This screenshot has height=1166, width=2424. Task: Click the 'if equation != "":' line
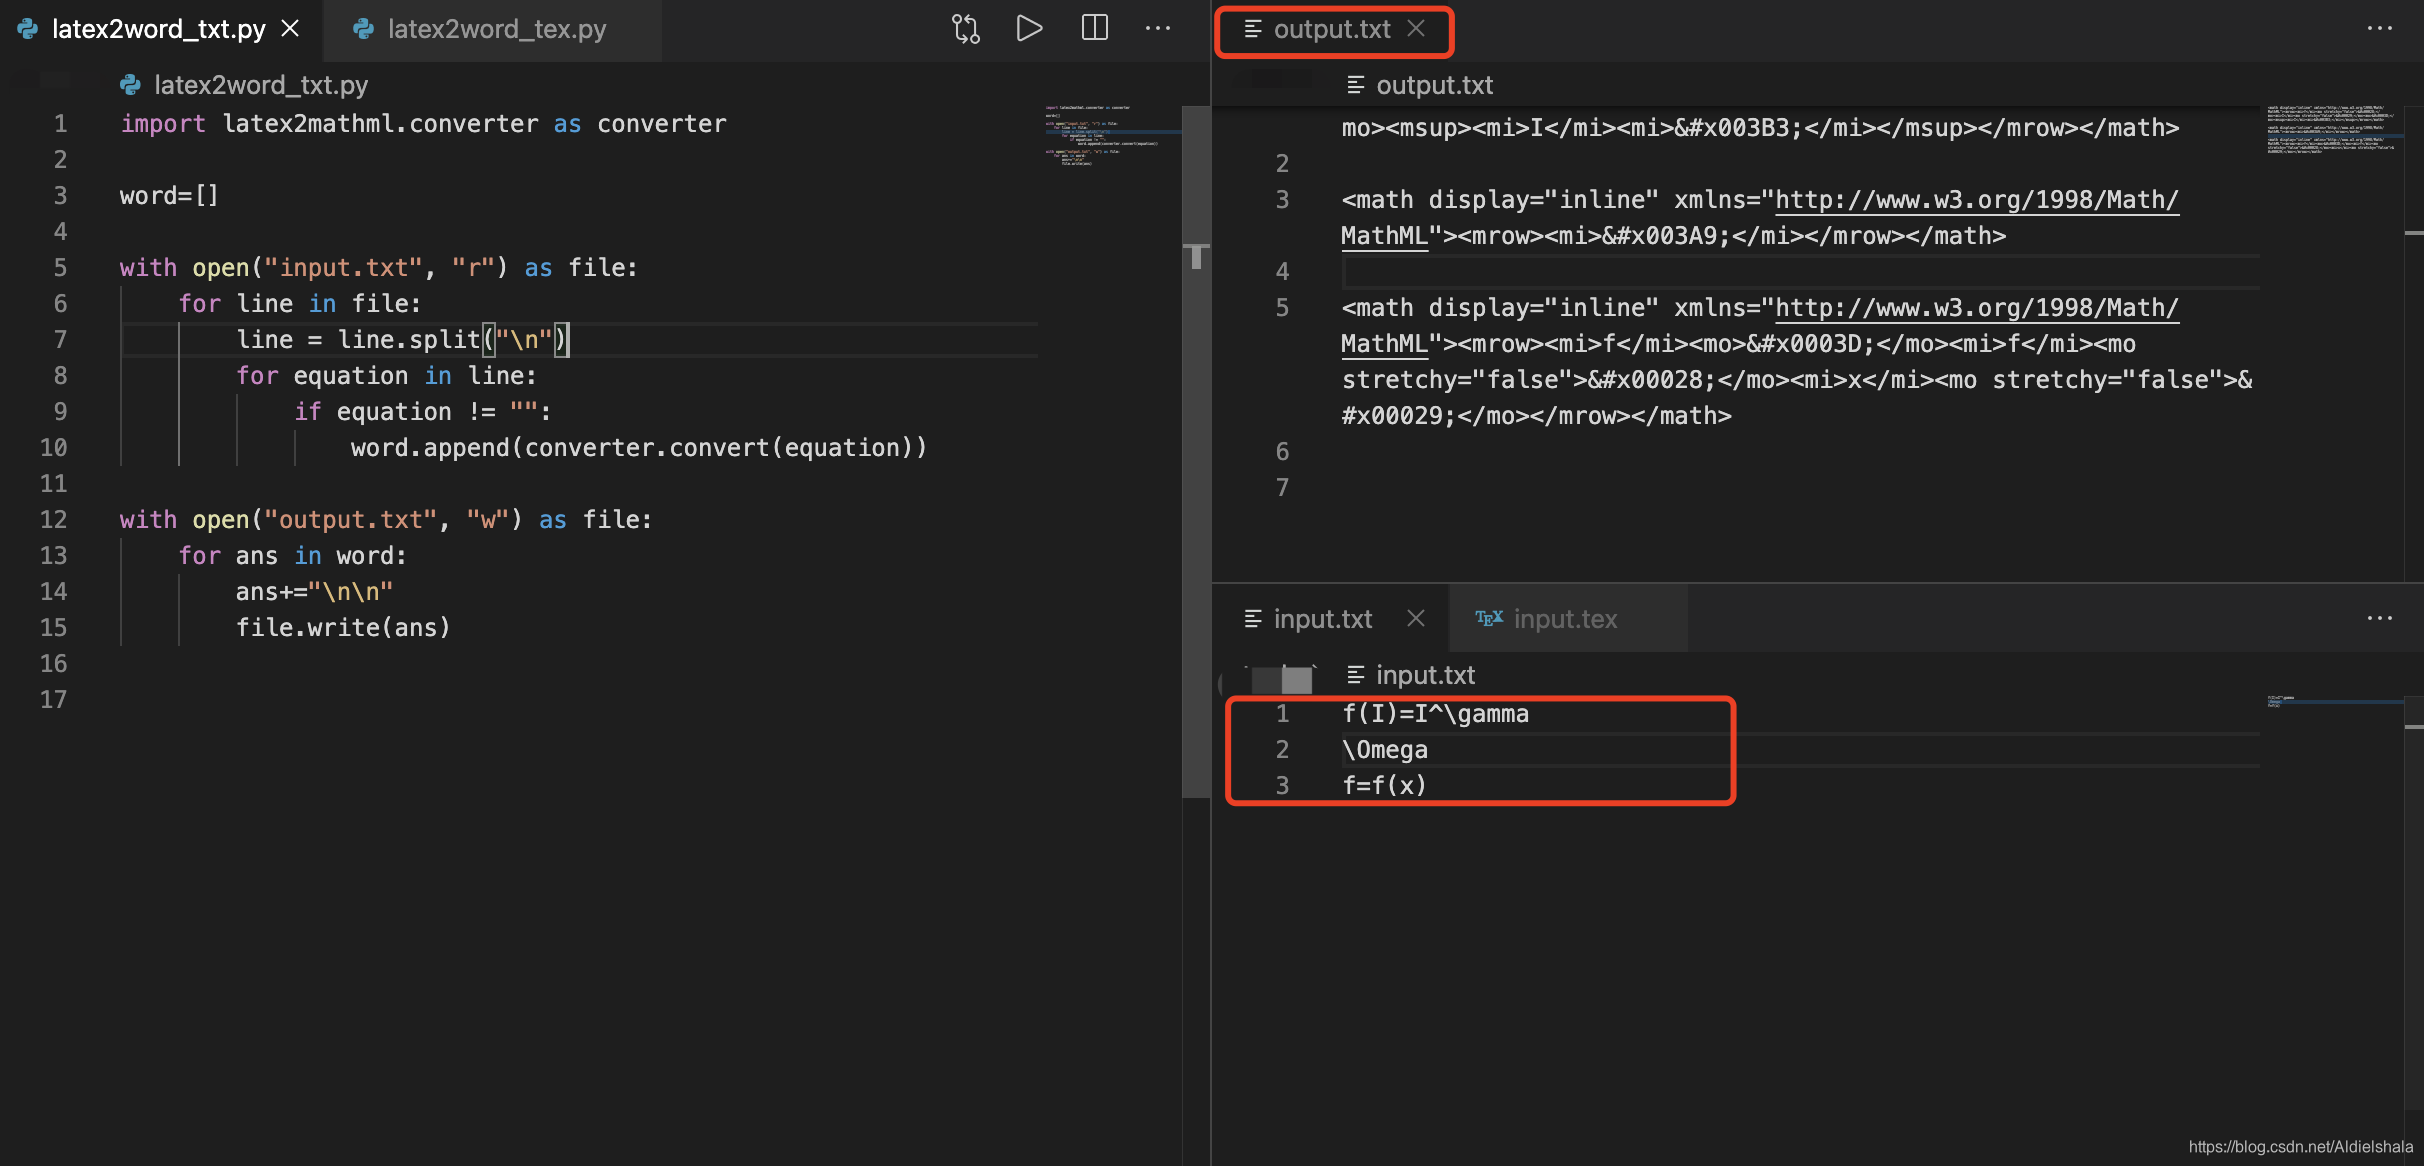(x=423, y=412)
